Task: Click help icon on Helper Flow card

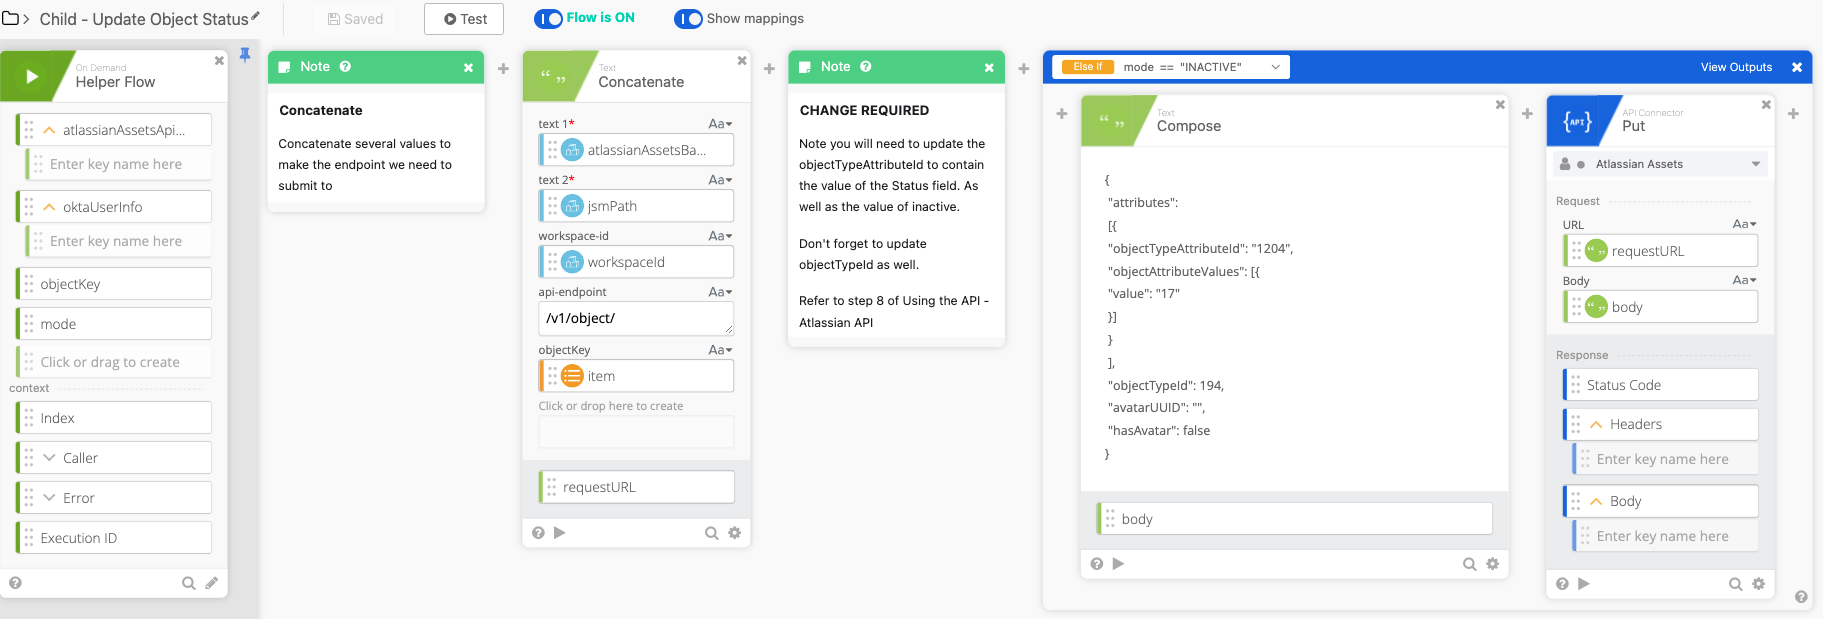Action: click(15, 583)
